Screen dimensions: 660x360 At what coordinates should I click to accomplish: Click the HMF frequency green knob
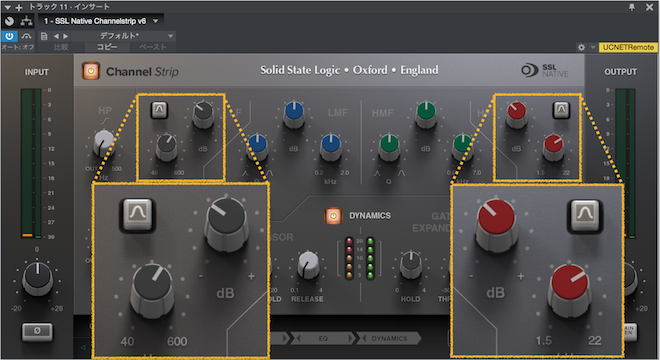[x=463, y=147]
